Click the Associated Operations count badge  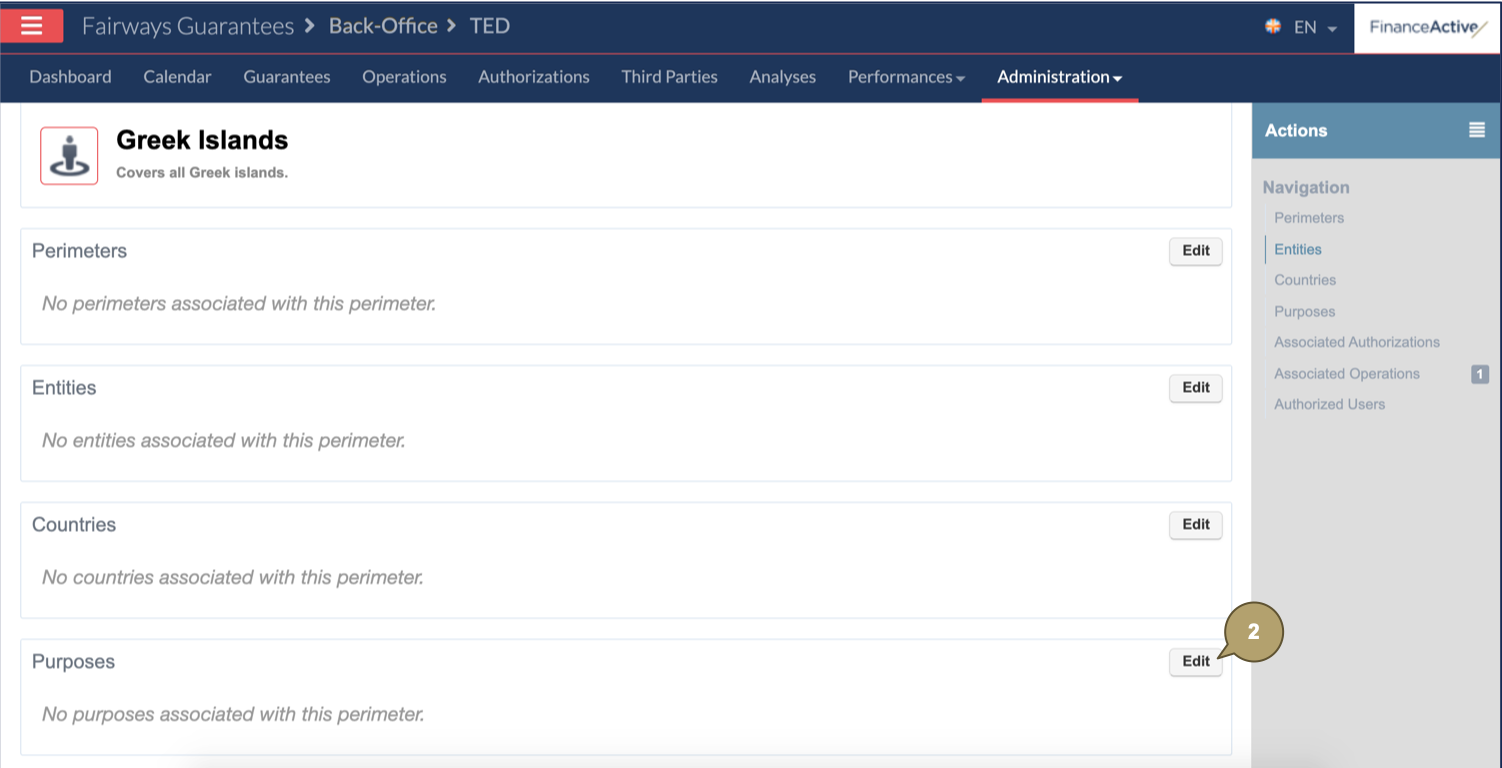[1480, 374]
